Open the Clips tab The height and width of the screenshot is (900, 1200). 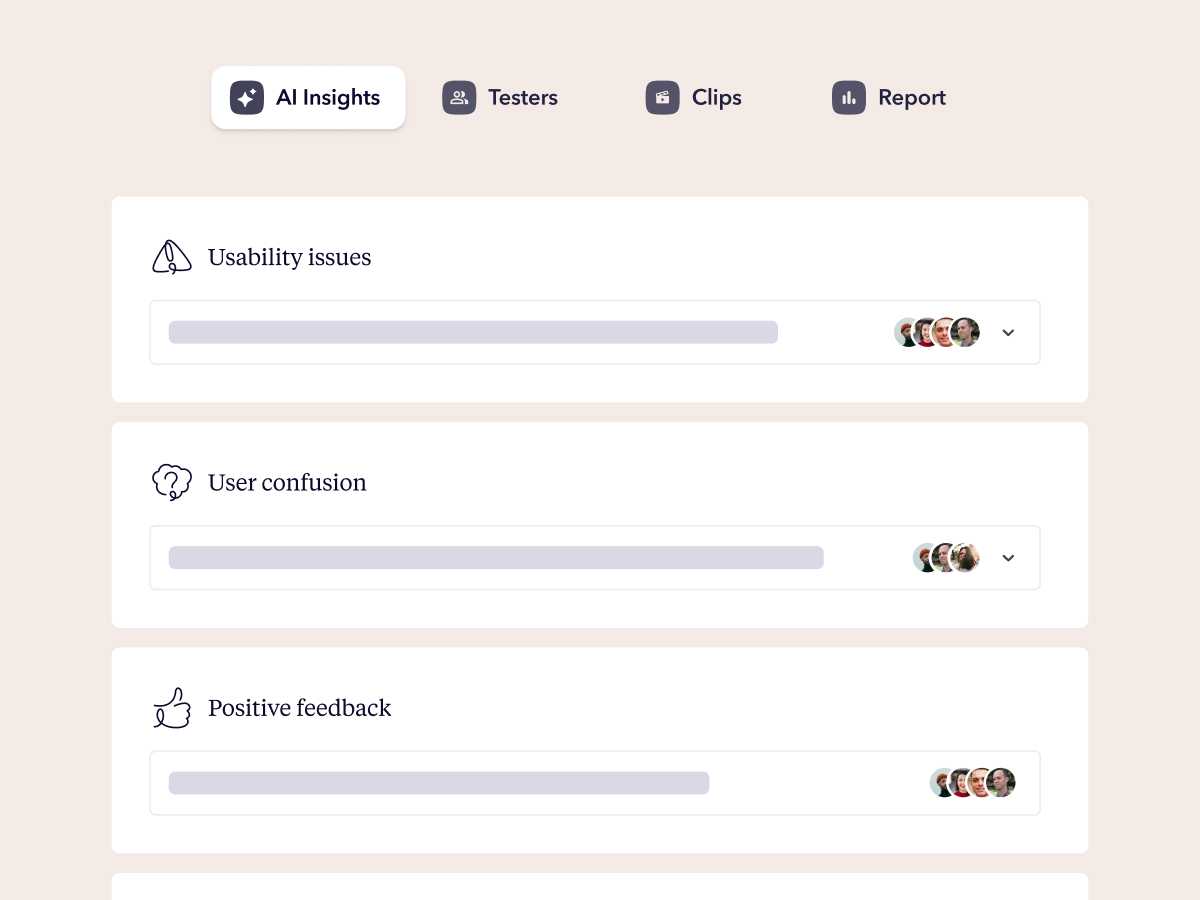tap(694, 97)
